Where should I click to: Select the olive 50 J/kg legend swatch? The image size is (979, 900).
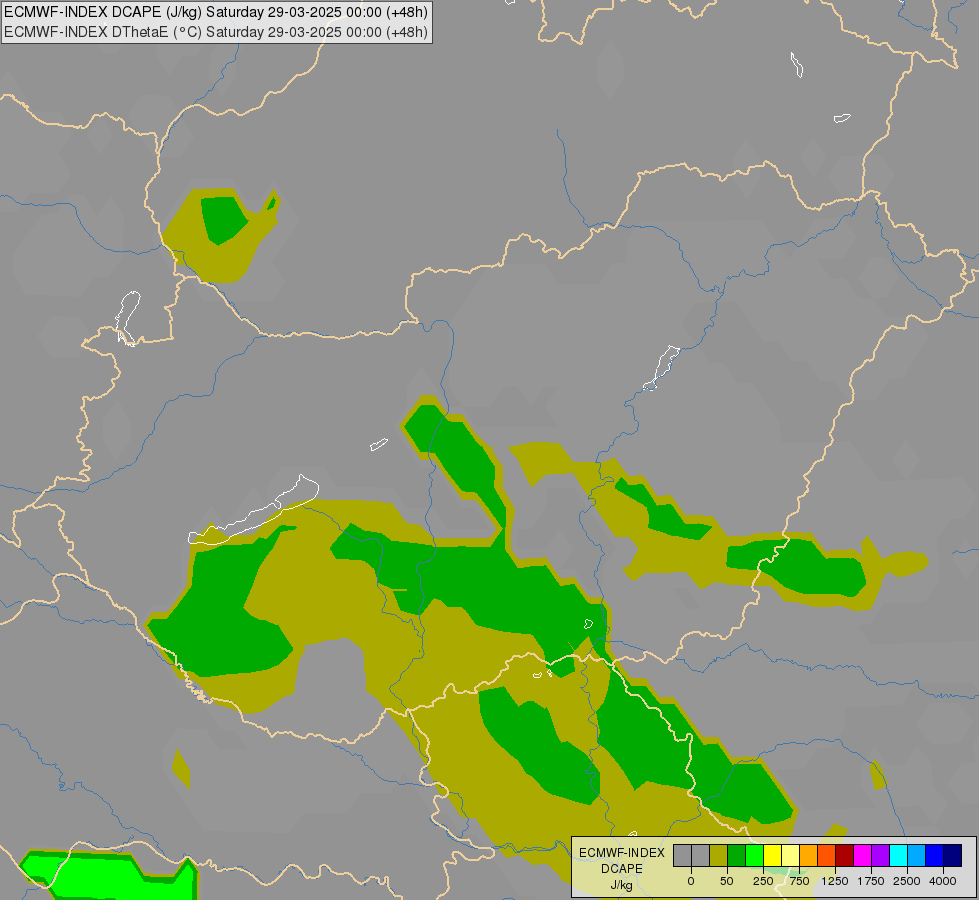tap(719, 855)
